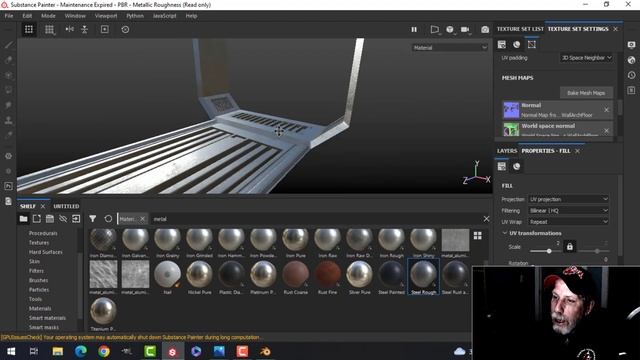Screen dimensions: 640x360
Task: Toggle the shelf hidden-eye visibility icon
Action: (x=63, y=219)
